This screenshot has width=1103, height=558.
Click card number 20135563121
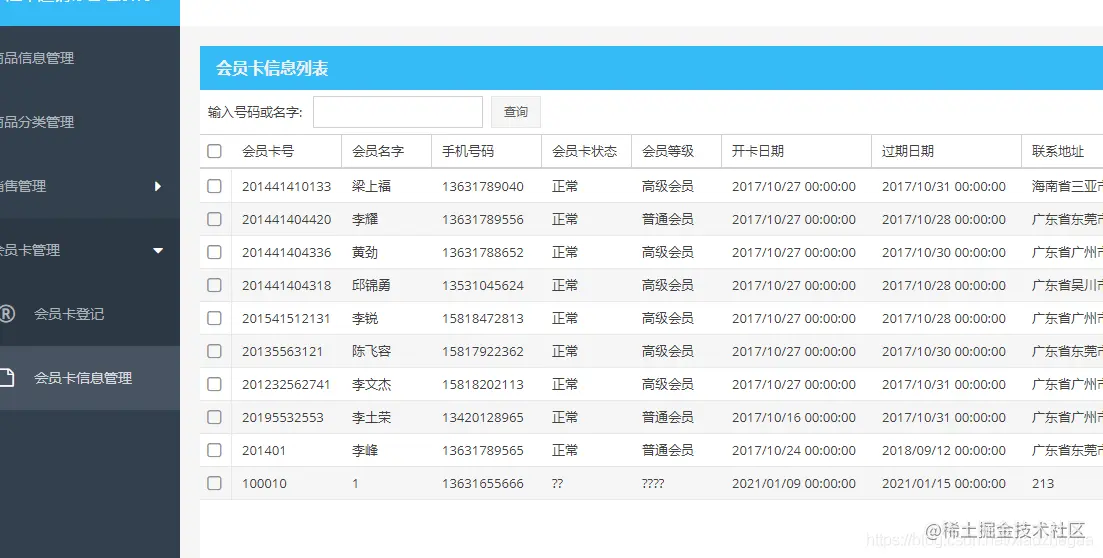click(x=282, y=352)
